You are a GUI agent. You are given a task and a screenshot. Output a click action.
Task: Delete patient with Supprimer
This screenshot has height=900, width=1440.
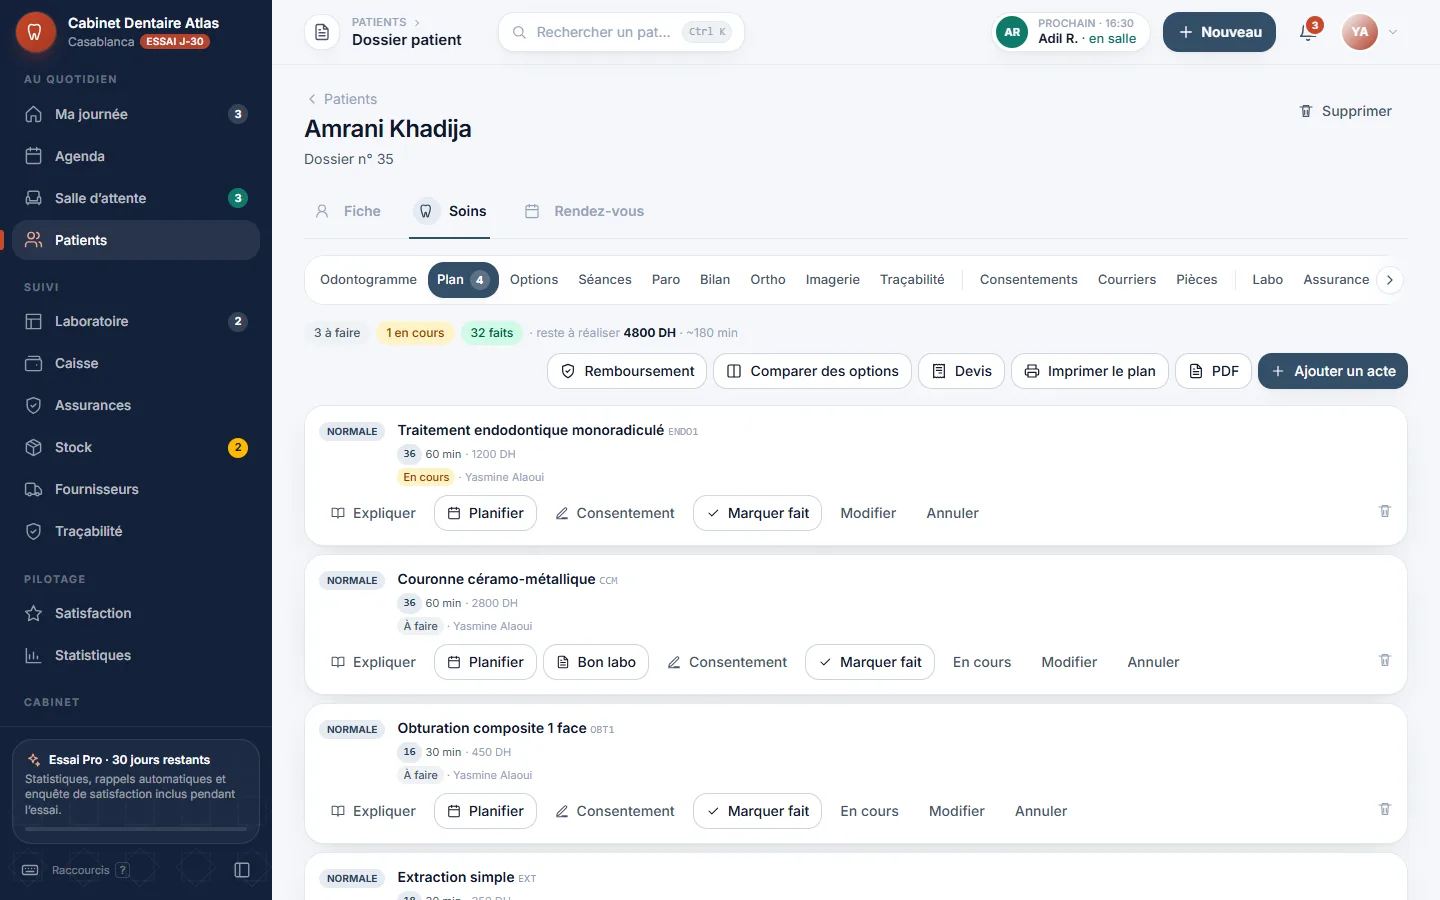point(1345,111)
